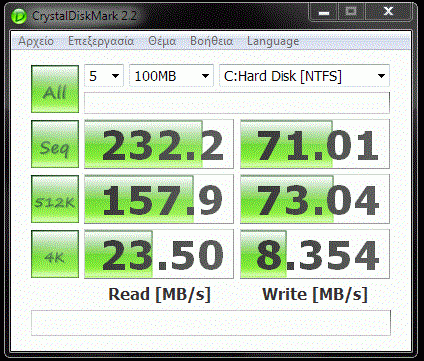
Task: Select the 512K write result 73.04
Action: coord(315,199)
